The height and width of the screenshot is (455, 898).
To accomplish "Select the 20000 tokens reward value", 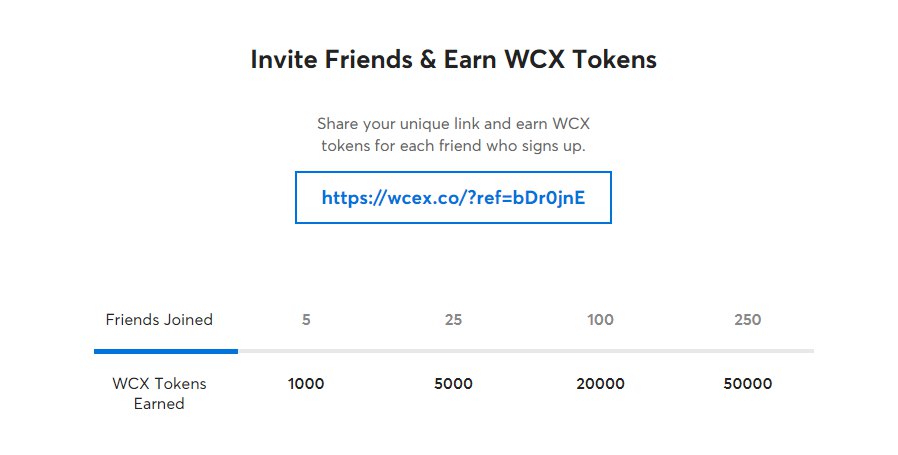I will [x=600, y=383].
